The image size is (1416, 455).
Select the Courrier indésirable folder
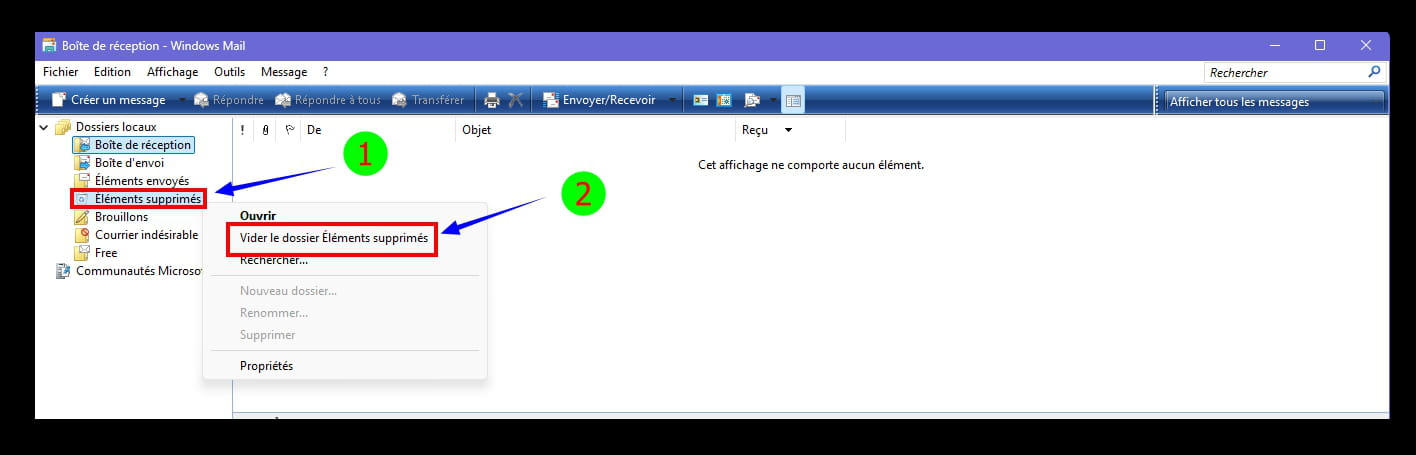pos(146,235)
